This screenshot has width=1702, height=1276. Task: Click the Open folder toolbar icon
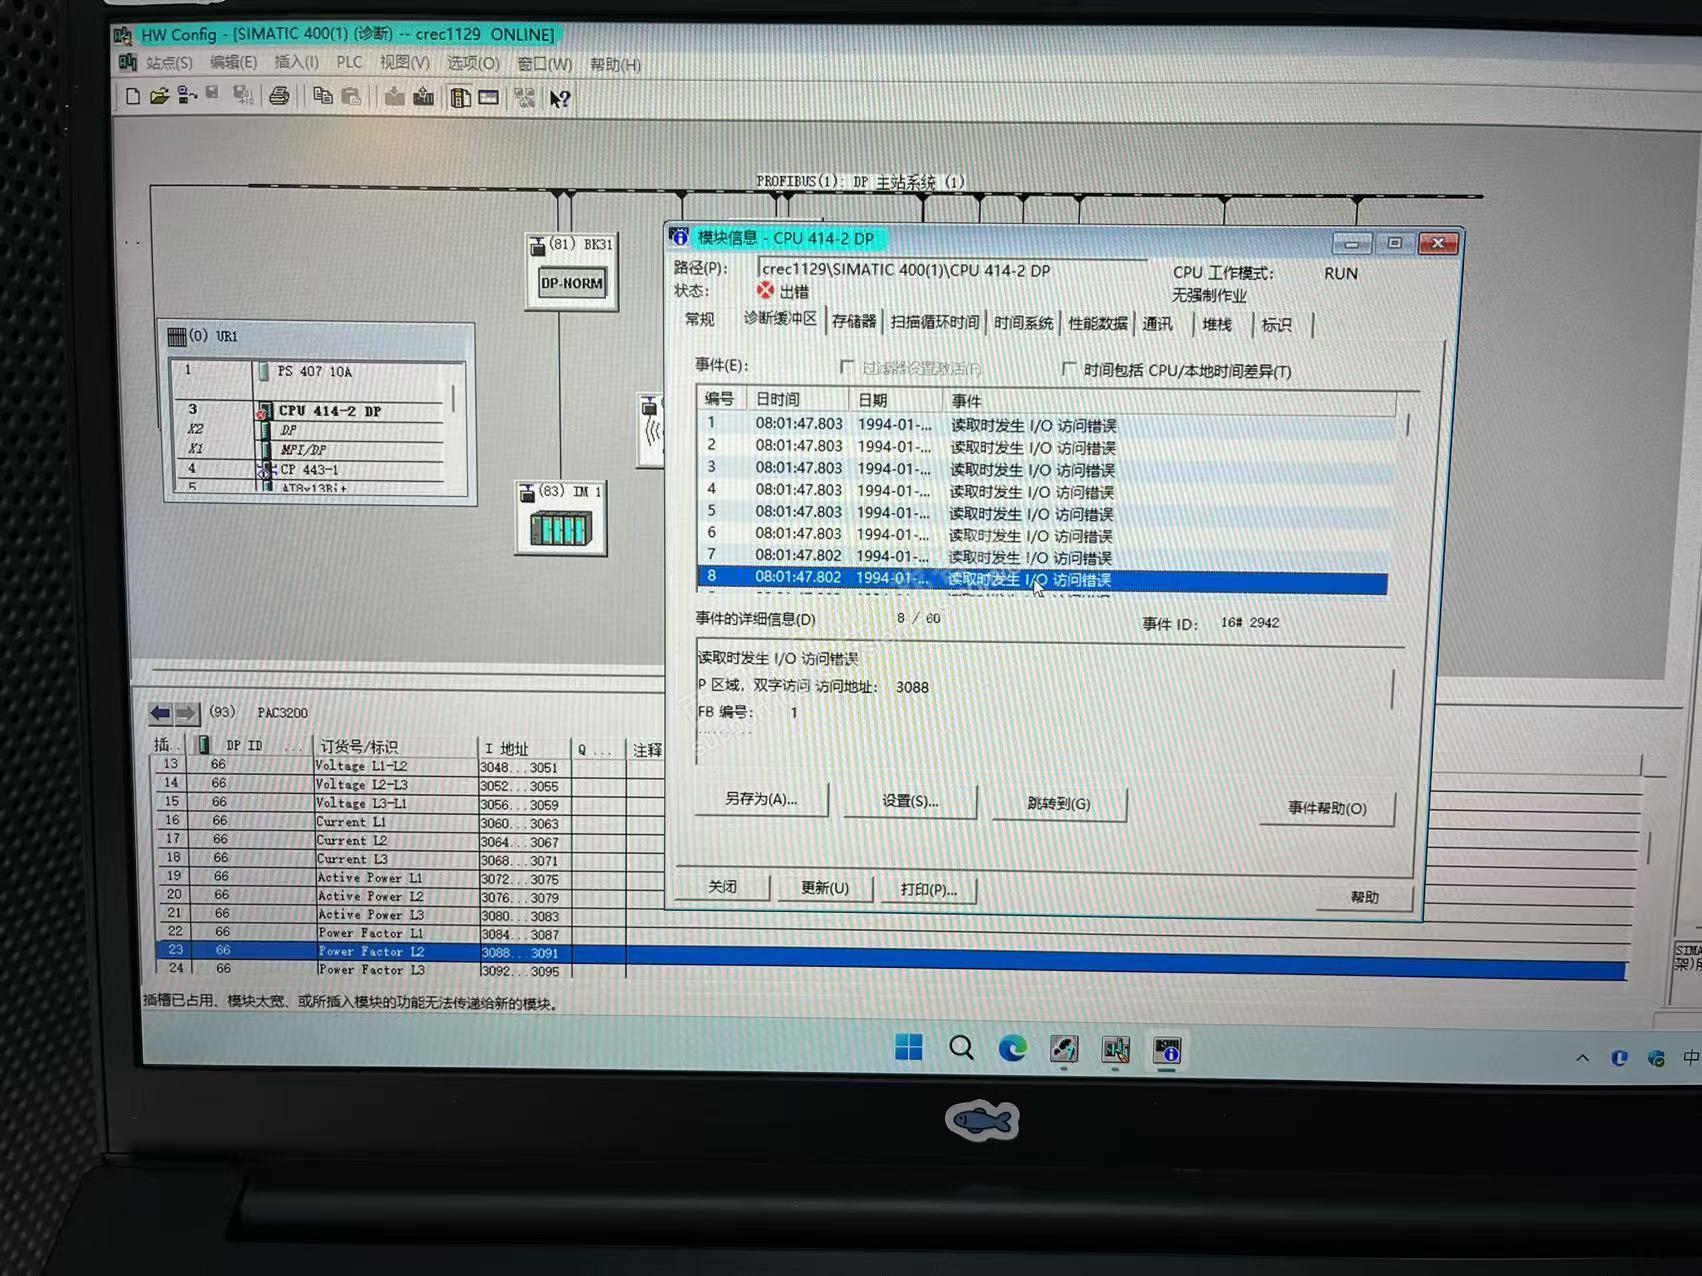(159, 96)
